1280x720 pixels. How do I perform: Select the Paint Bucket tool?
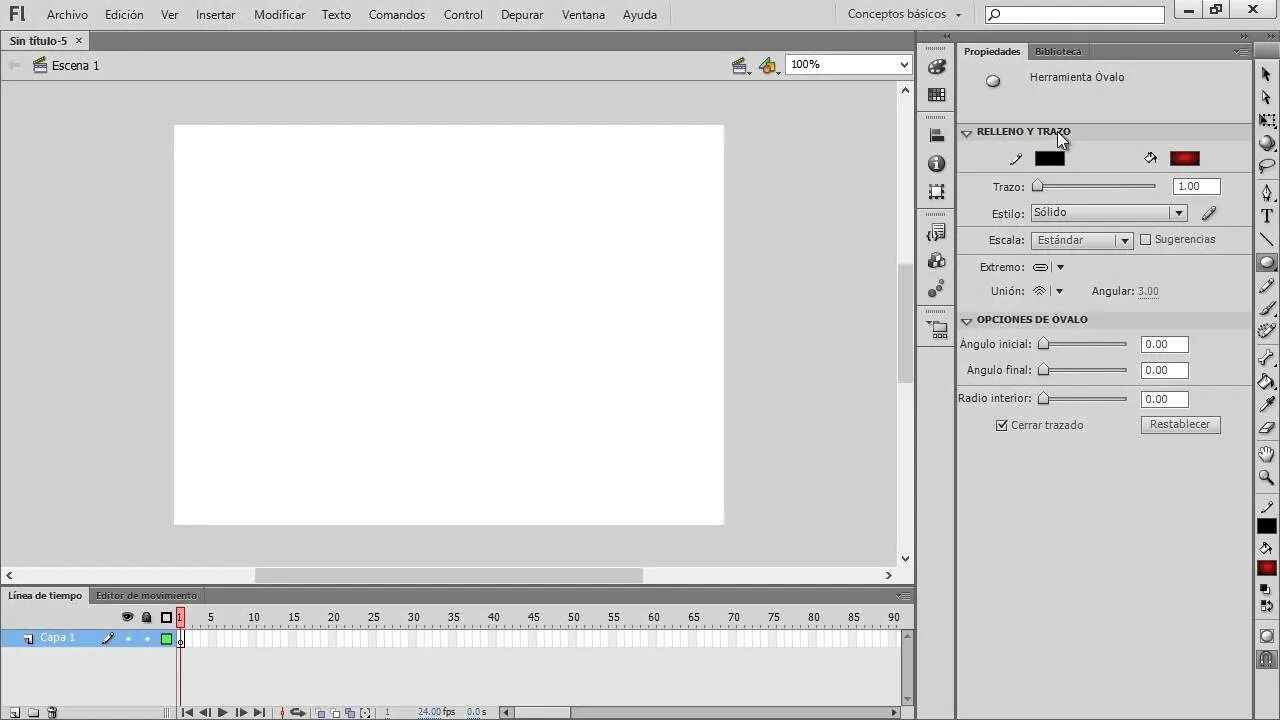tap(1266, 381)
